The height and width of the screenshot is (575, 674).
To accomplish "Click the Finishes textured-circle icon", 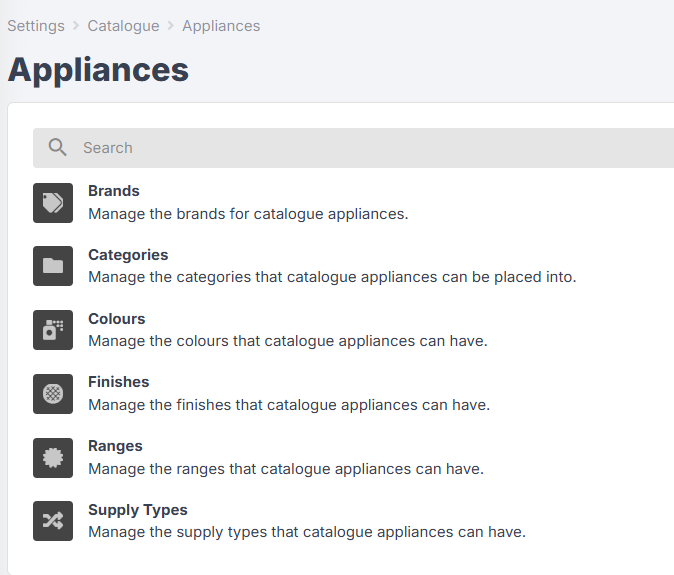I will click(53, 394).
